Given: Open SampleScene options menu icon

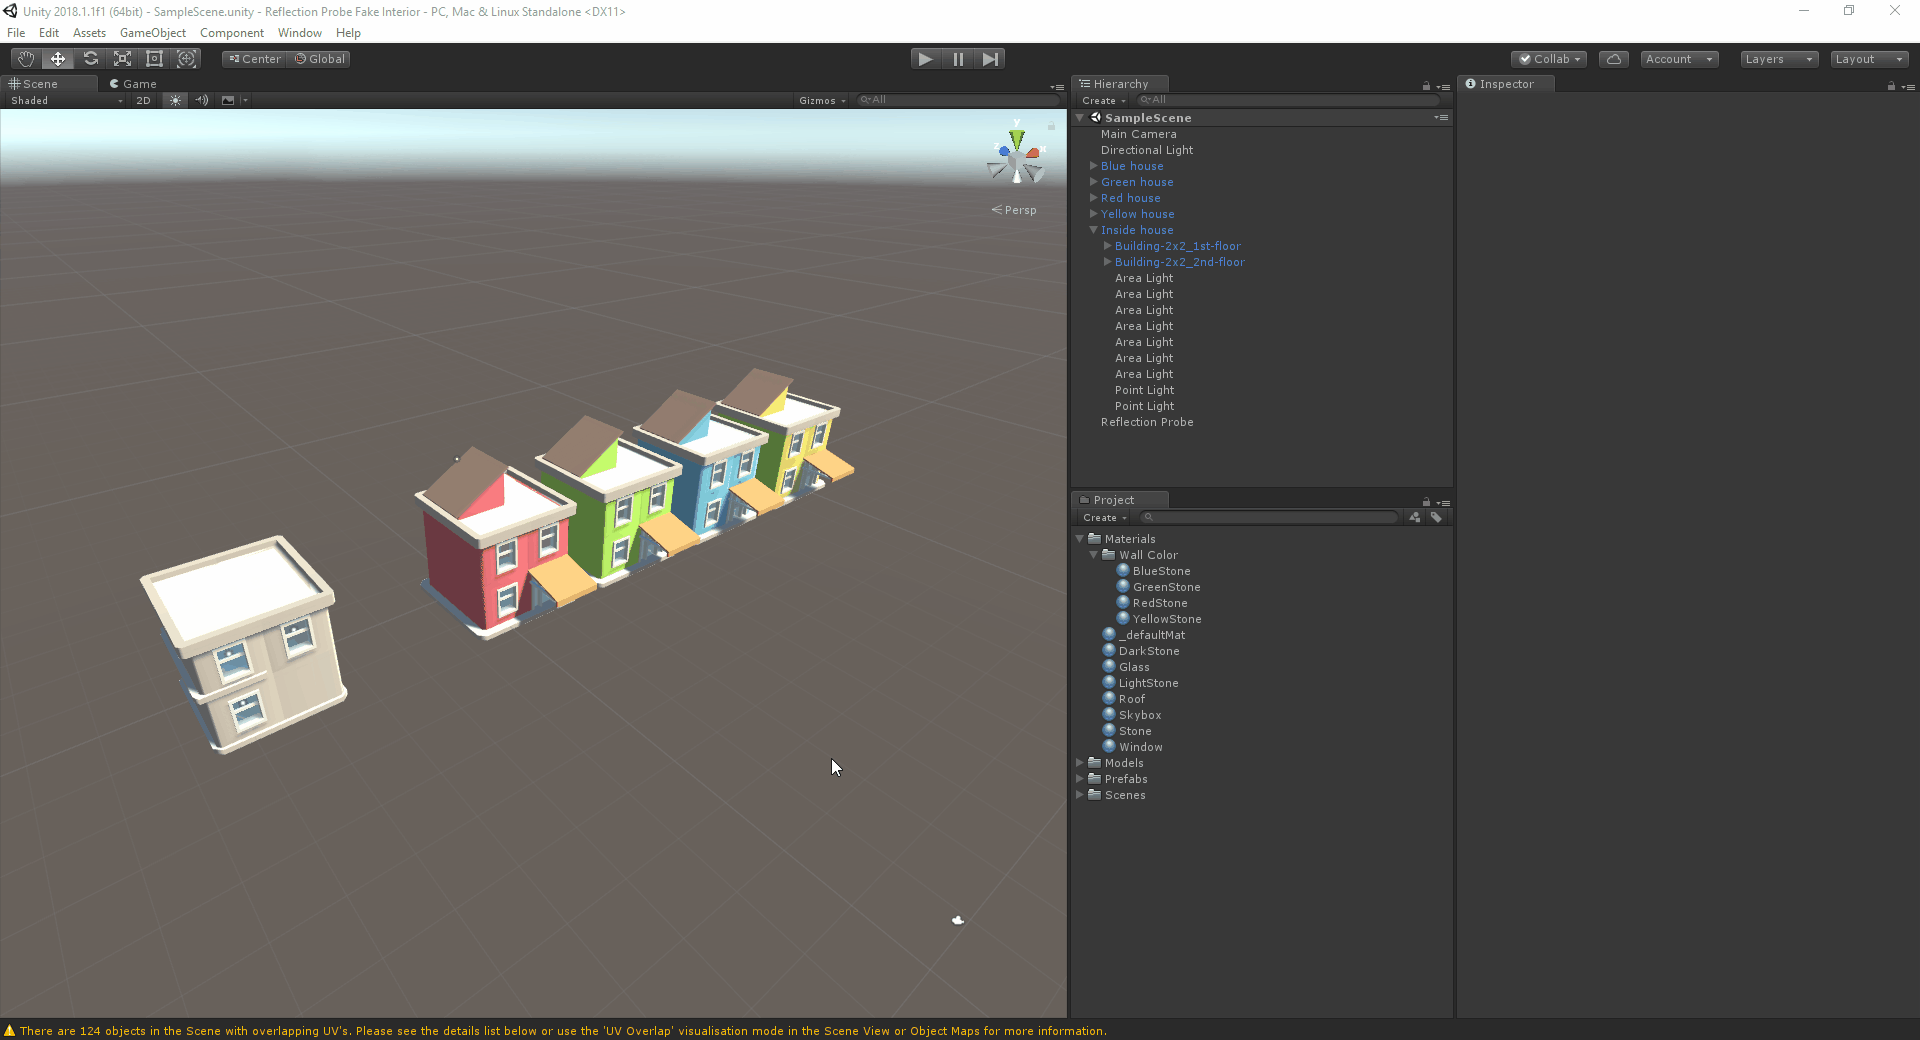Looking at the screenshot, I should click(1441, 118).
